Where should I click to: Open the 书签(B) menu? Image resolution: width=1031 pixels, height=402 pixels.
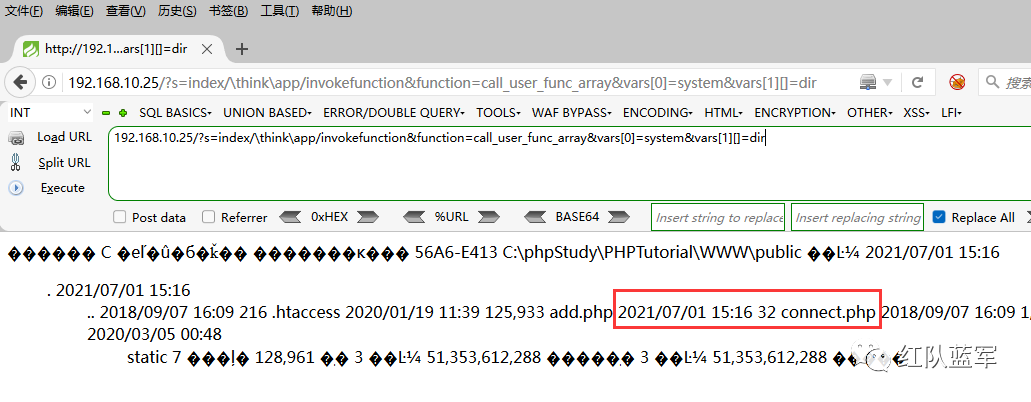(229, 11)
